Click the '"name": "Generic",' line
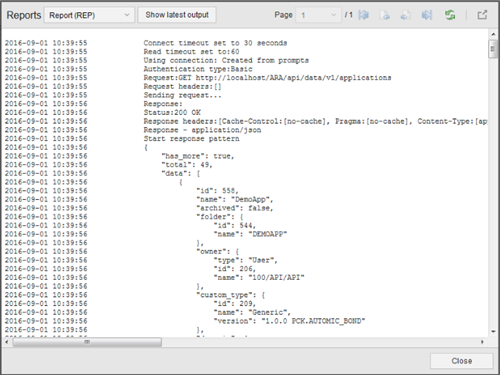 (x=252, y=312)
